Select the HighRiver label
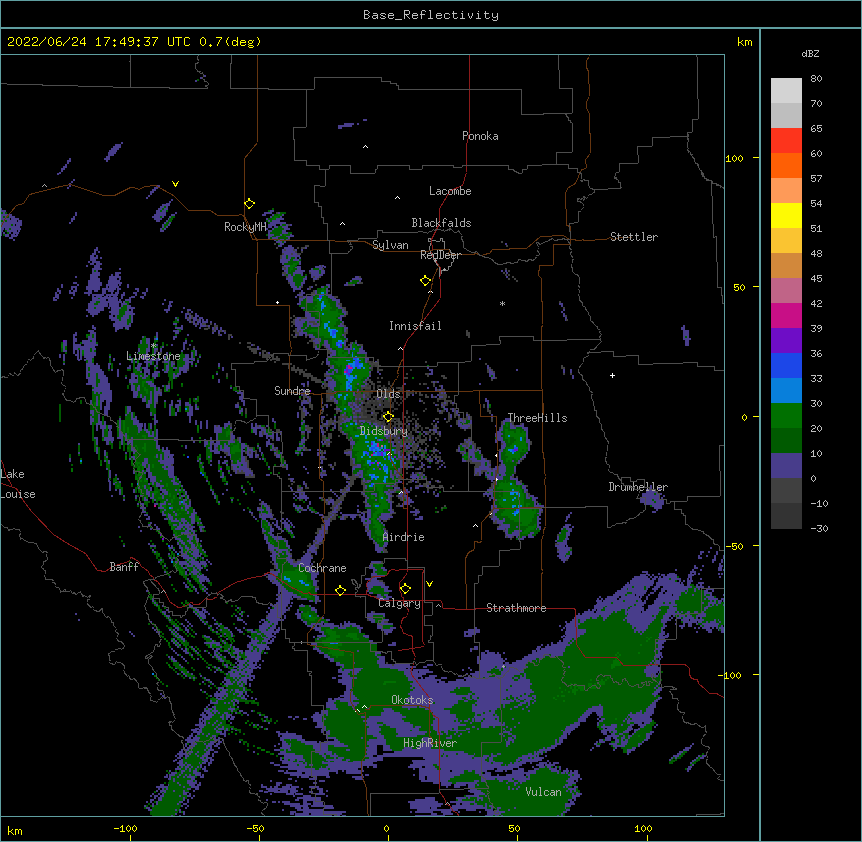This screenshot has height=842, width=862. coord(430,743)
